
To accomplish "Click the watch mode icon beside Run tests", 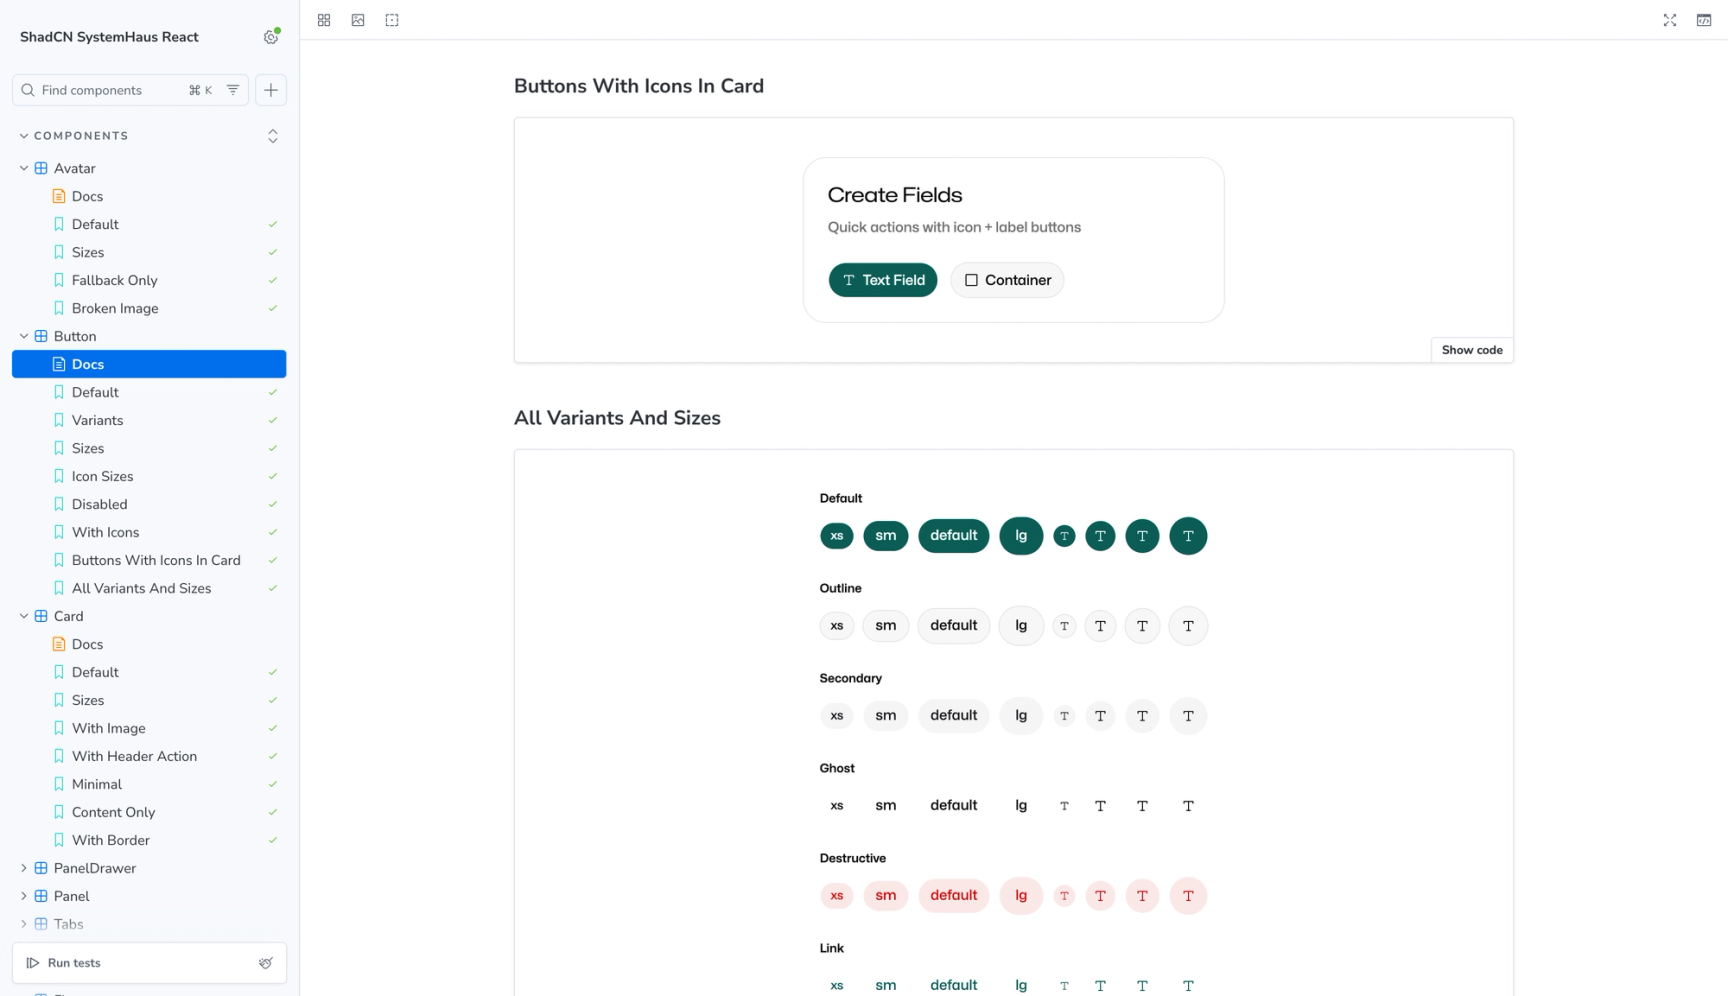I will [266, 963].
